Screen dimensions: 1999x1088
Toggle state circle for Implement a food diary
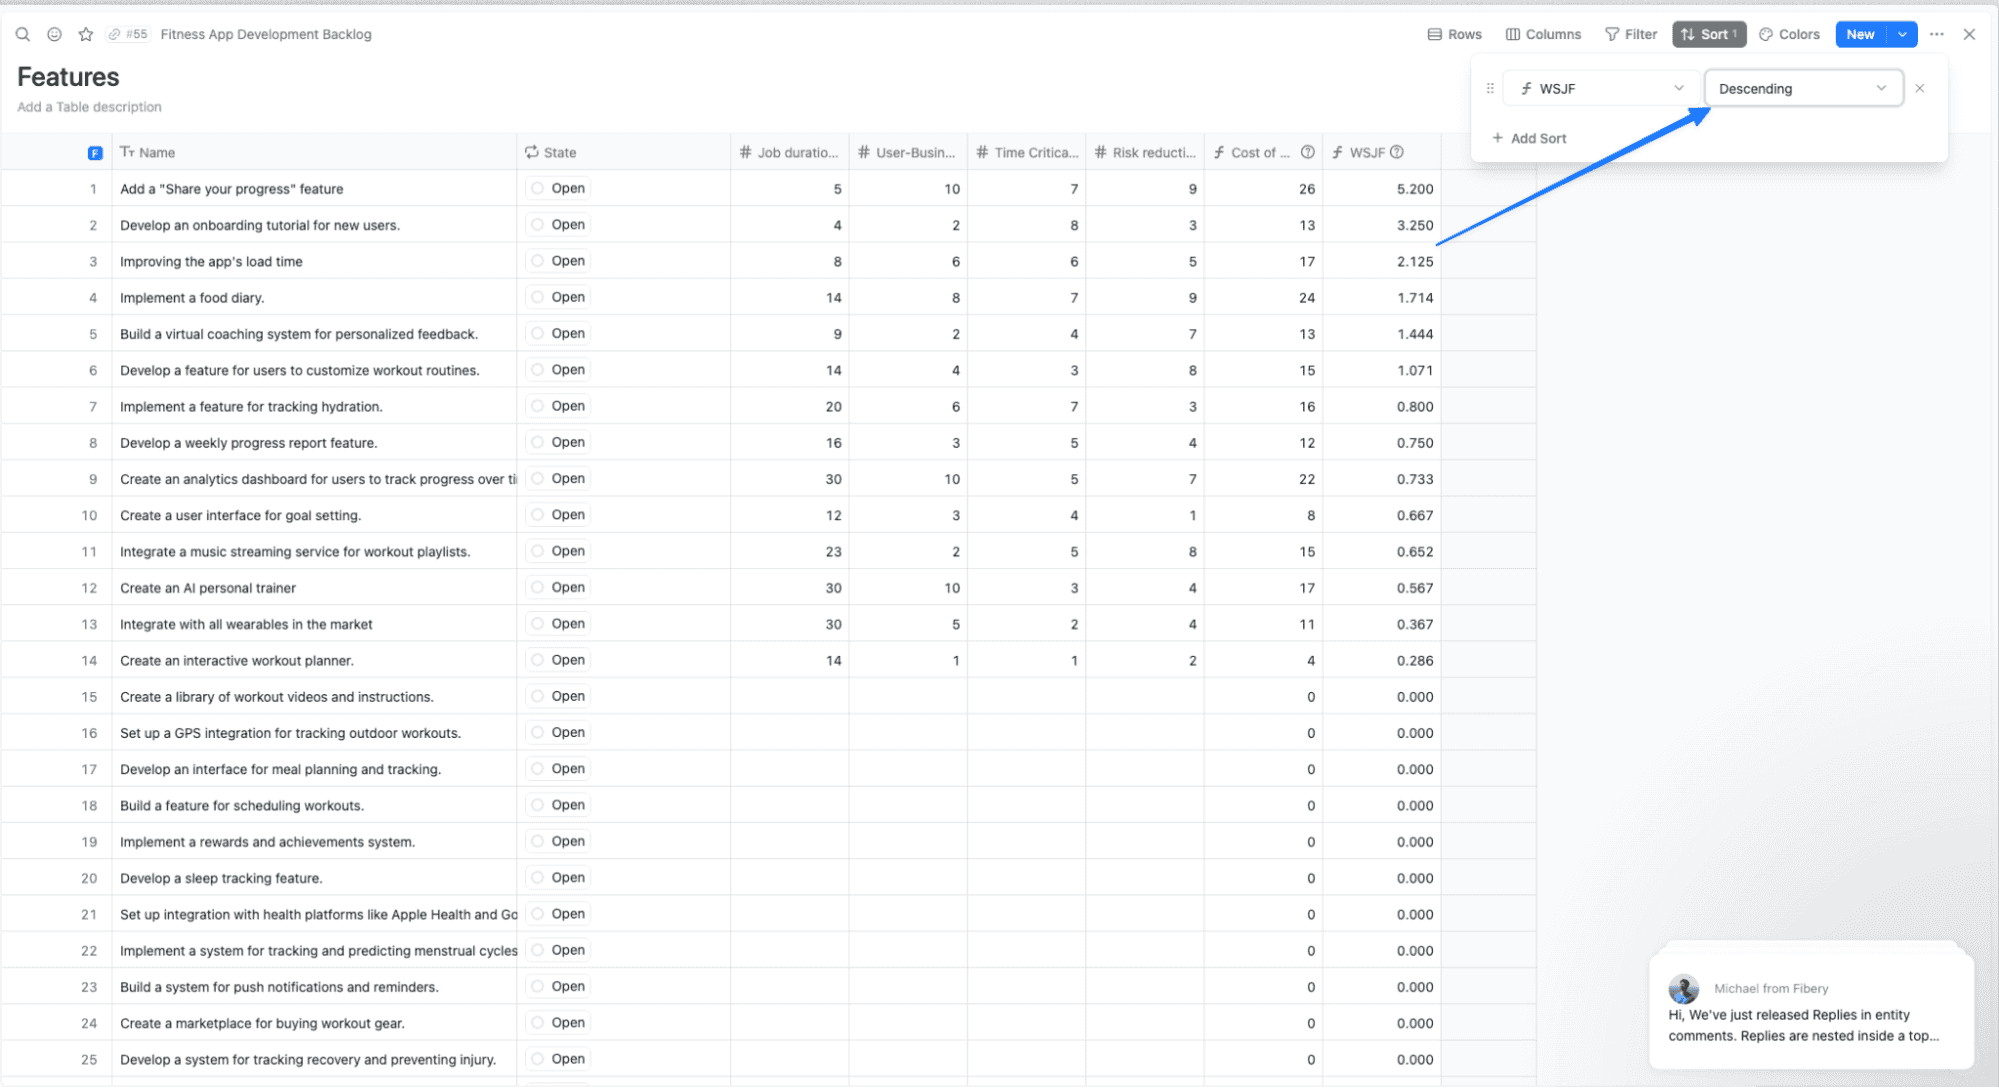pyautogui.click(x=538, y=297)
